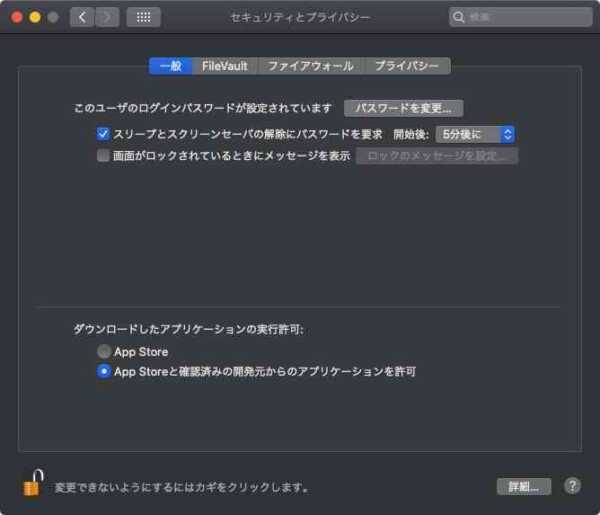Viewport: 600px width, 515px height.
Task: Open help with the question mark button
Action: [x=572, y=486]
